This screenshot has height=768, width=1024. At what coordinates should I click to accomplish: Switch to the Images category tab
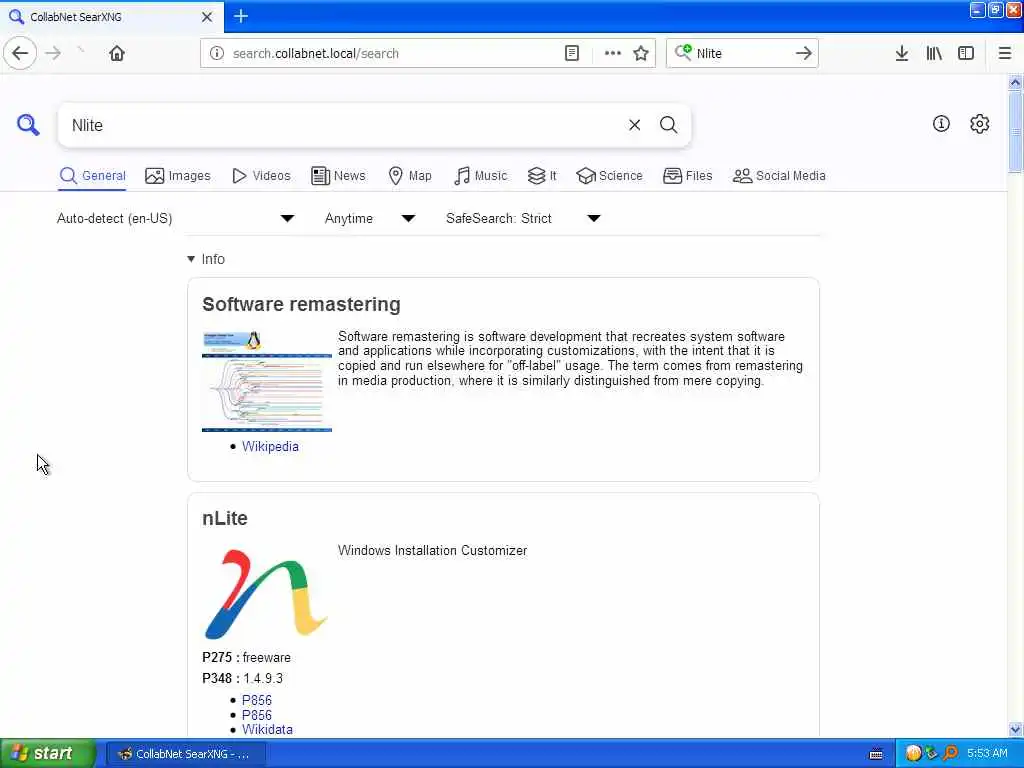pos(178,176)
